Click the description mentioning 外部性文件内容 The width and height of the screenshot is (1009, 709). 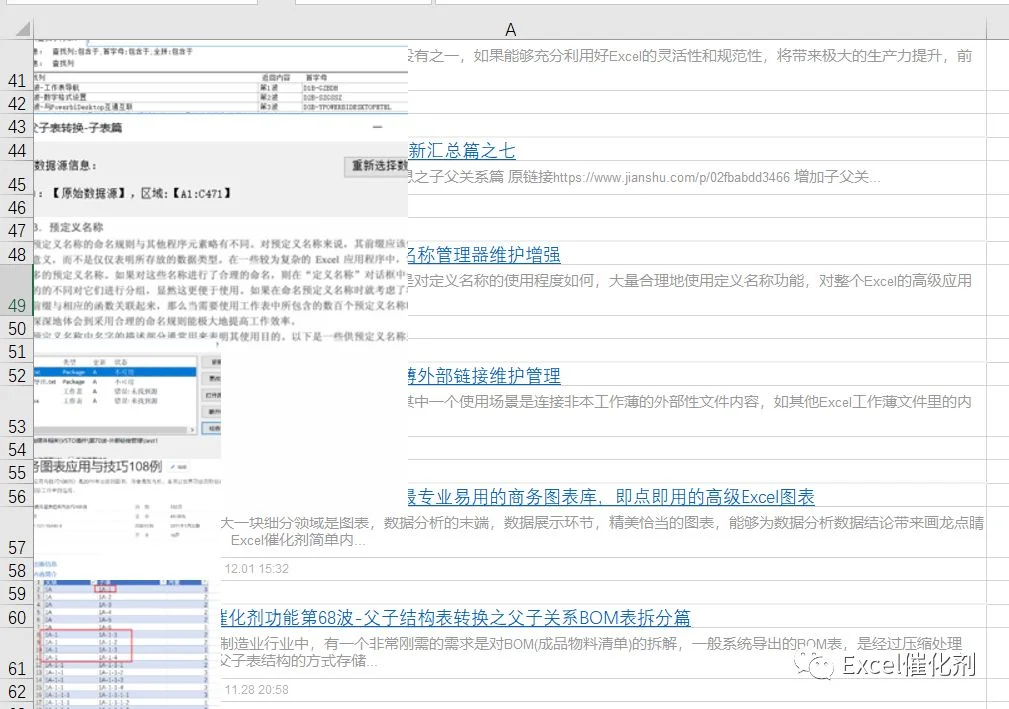point(690,401)
